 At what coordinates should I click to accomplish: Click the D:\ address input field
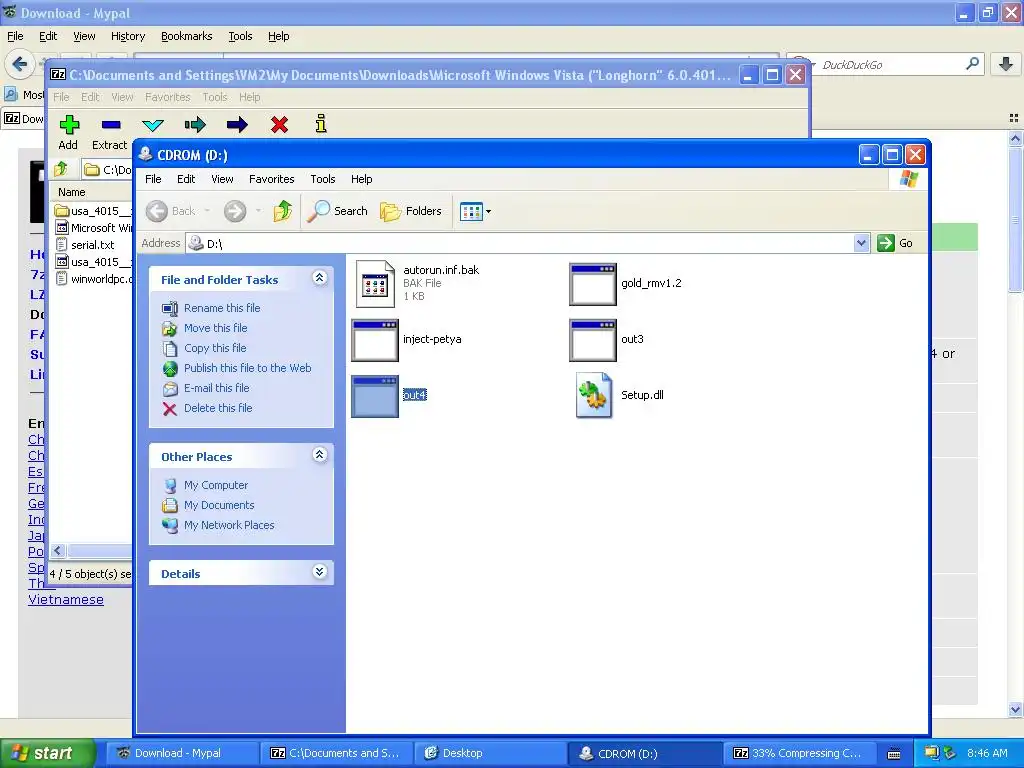coord(520,243)
